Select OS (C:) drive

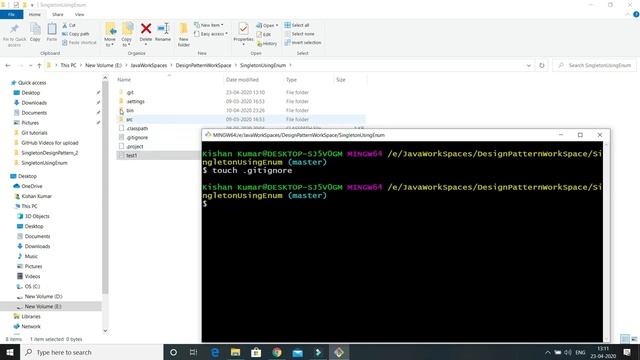32,287
